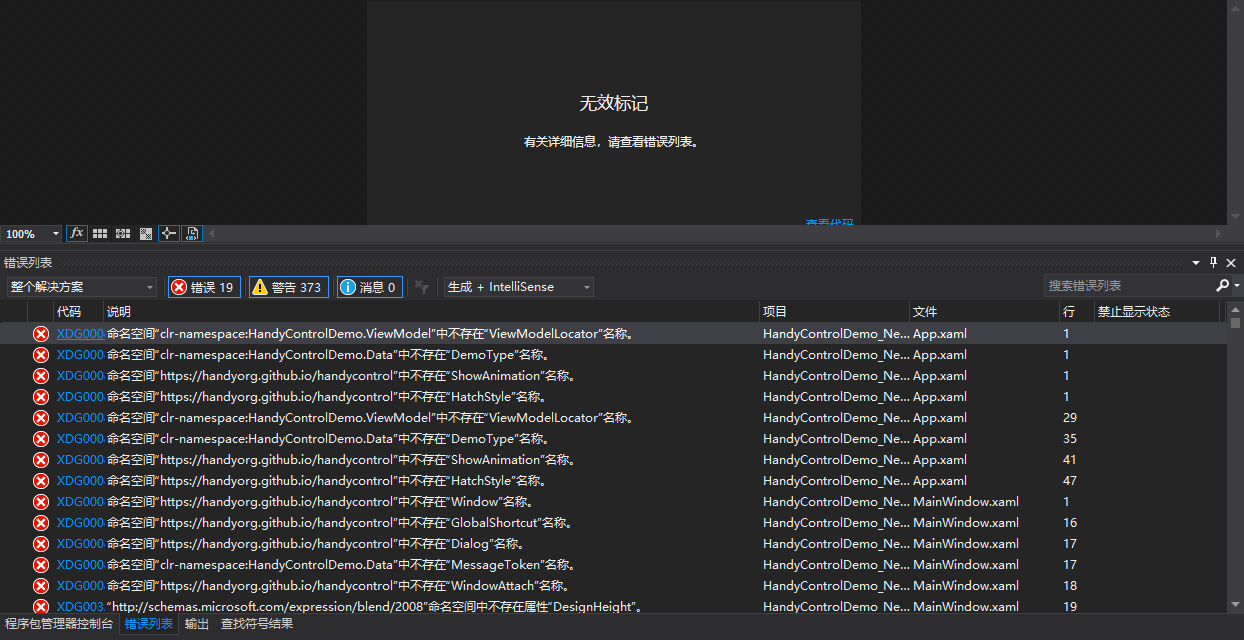Open the 整个解决方案 scope dropdown
Image resolution: width=1244 pixels, height=640 pixels.
[81, 287]
